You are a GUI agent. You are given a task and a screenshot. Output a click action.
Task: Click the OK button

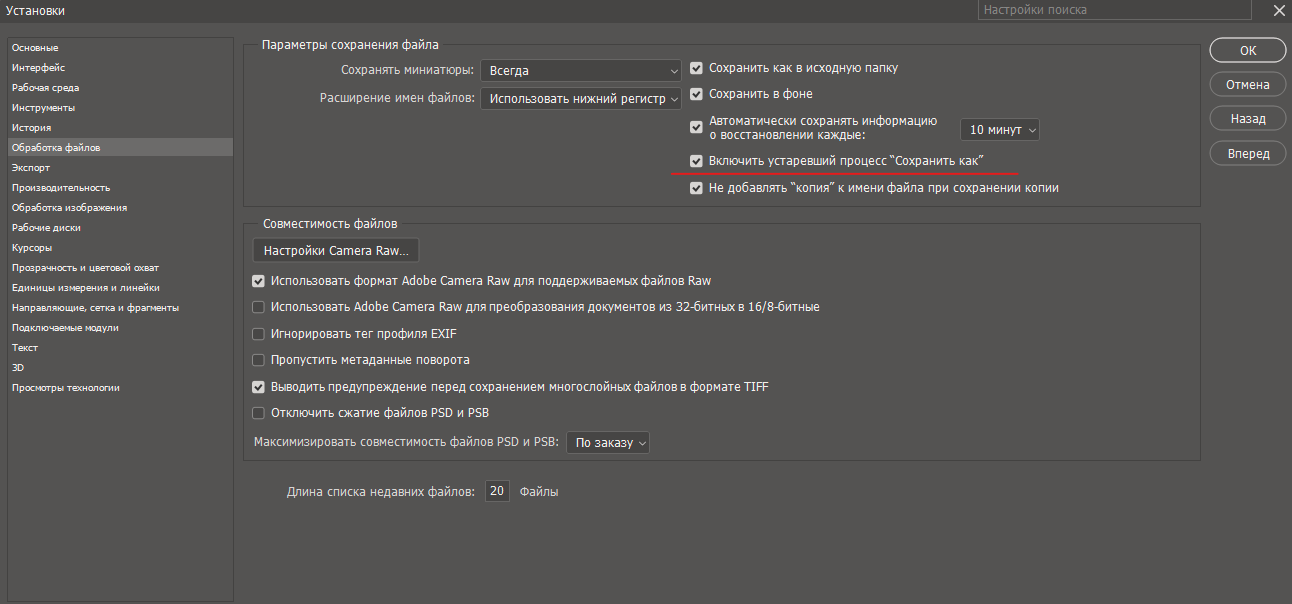point(1247,50)
